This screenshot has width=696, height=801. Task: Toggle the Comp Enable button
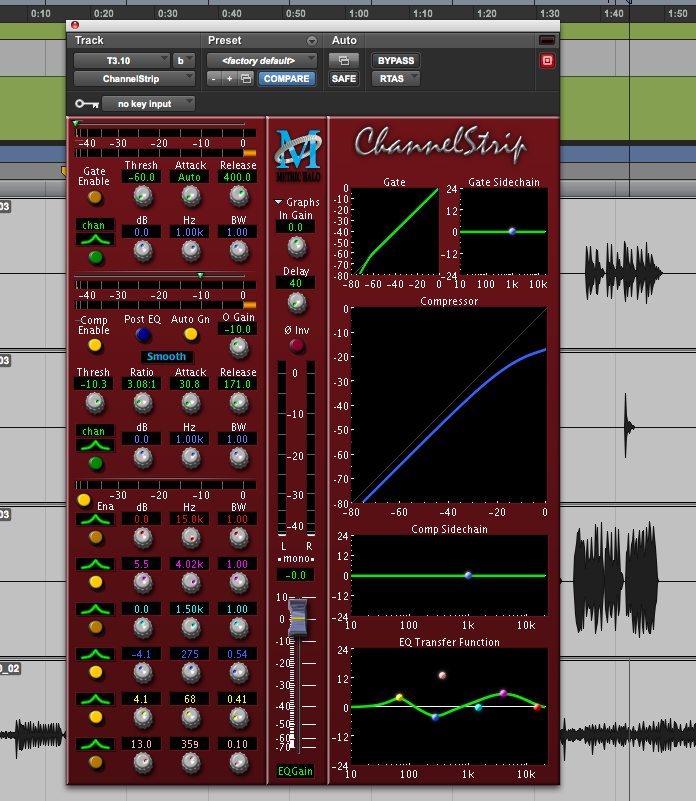point(95,345)
